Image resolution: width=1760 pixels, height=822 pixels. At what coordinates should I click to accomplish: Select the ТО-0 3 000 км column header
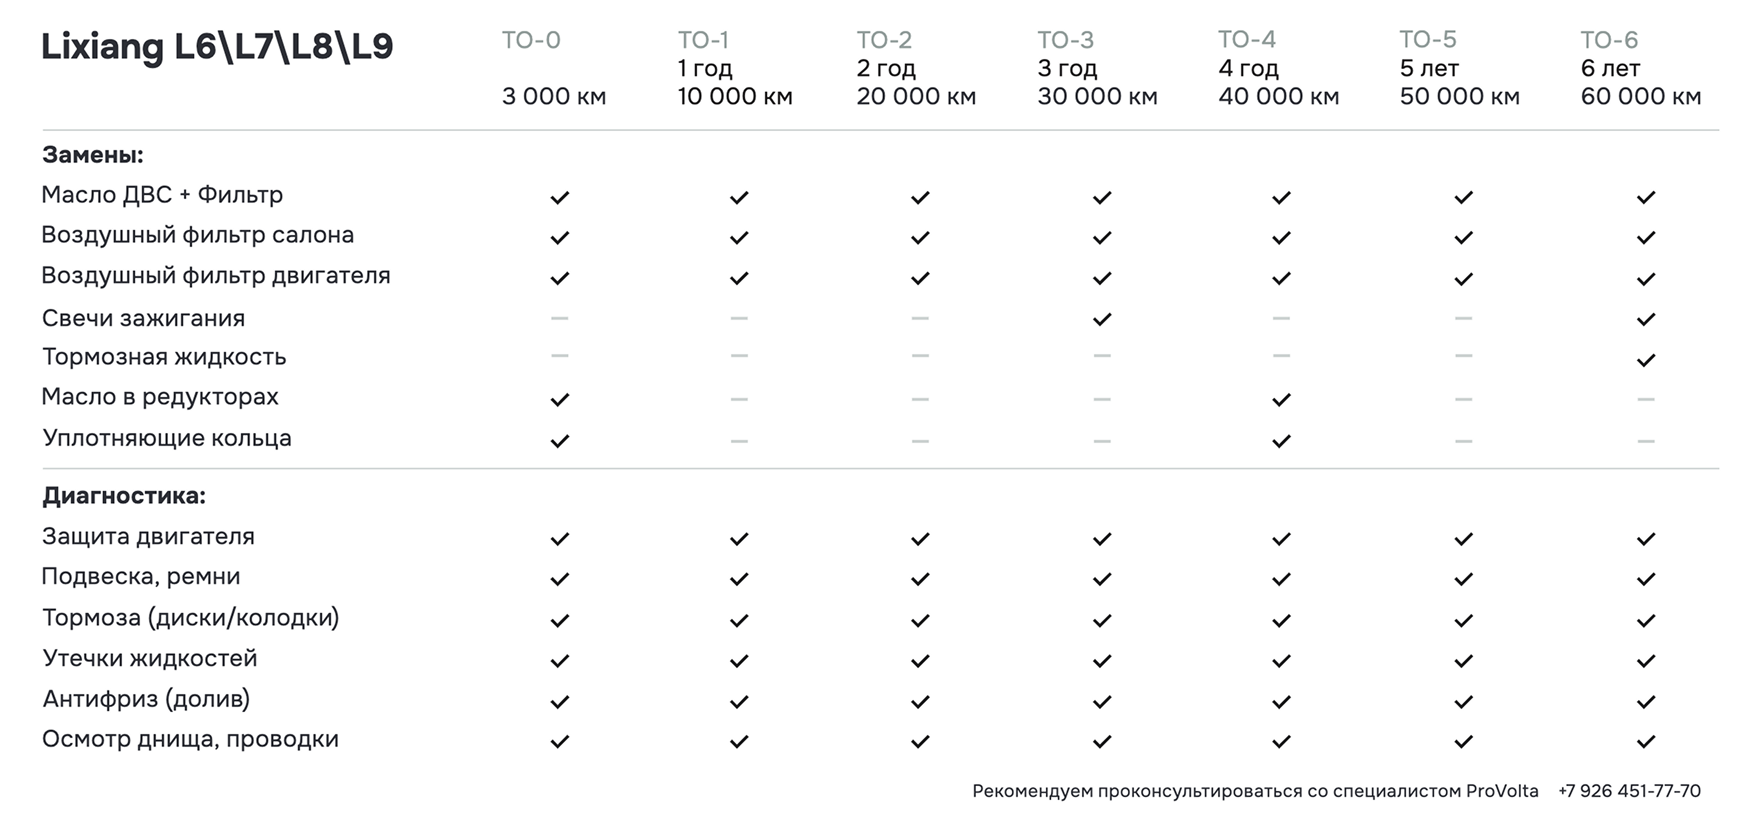pyautogui.click(x=553, y=68)
